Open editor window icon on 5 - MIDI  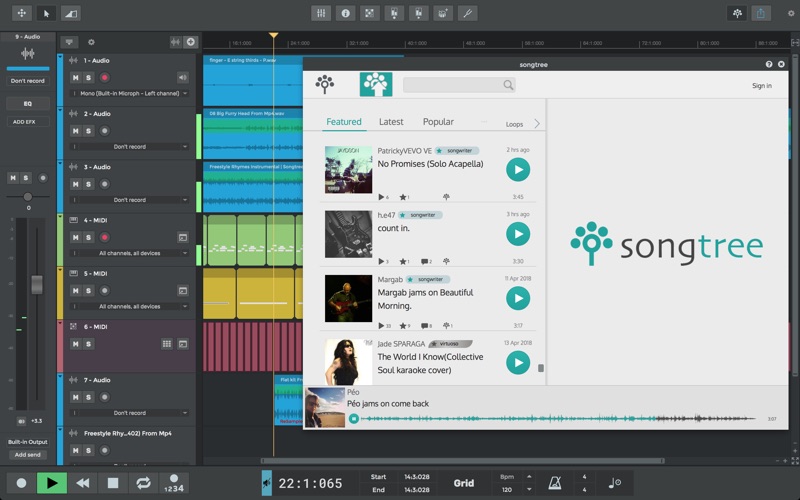183,291
